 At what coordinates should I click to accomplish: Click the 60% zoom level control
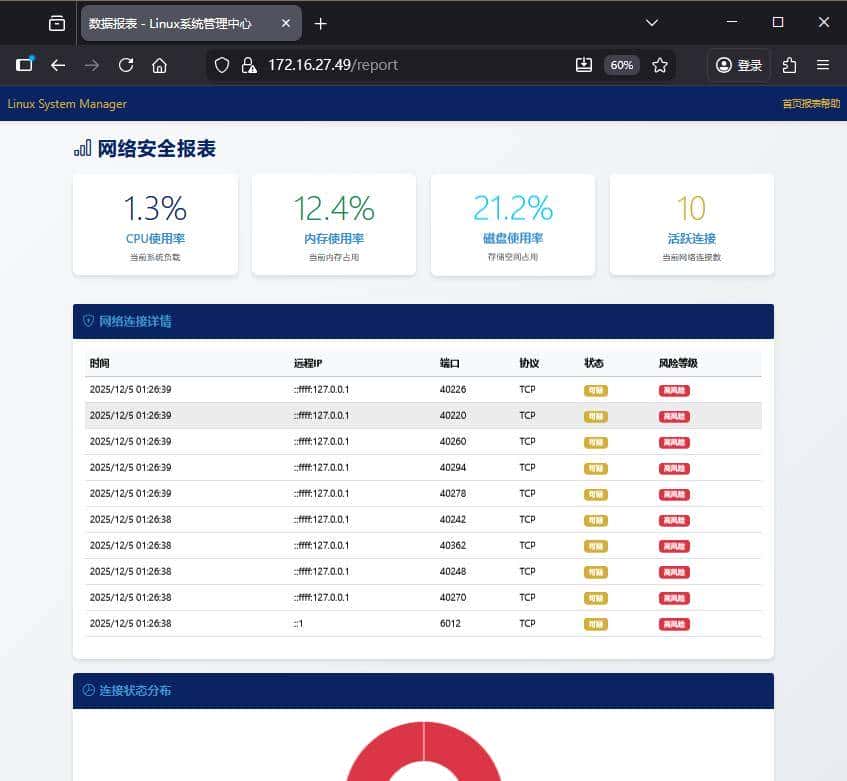pyautogui.click(x=621, y=64)
